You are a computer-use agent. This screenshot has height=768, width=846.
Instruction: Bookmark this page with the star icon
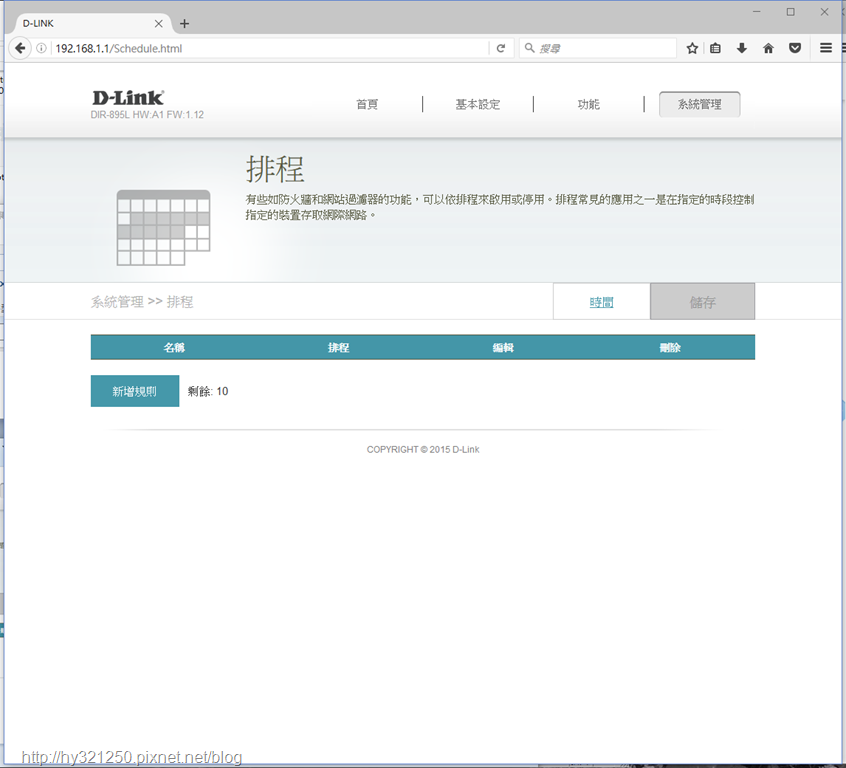[692, 48]
